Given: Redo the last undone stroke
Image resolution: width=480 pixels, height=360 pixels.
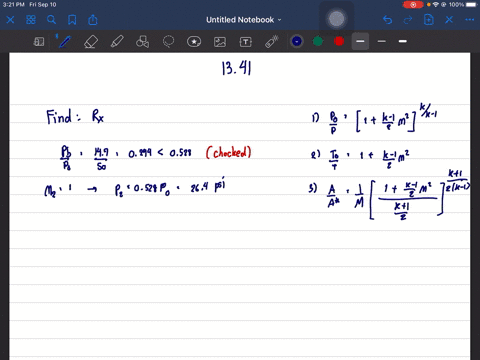Looking at the screenshot, I should coord(408,20).
